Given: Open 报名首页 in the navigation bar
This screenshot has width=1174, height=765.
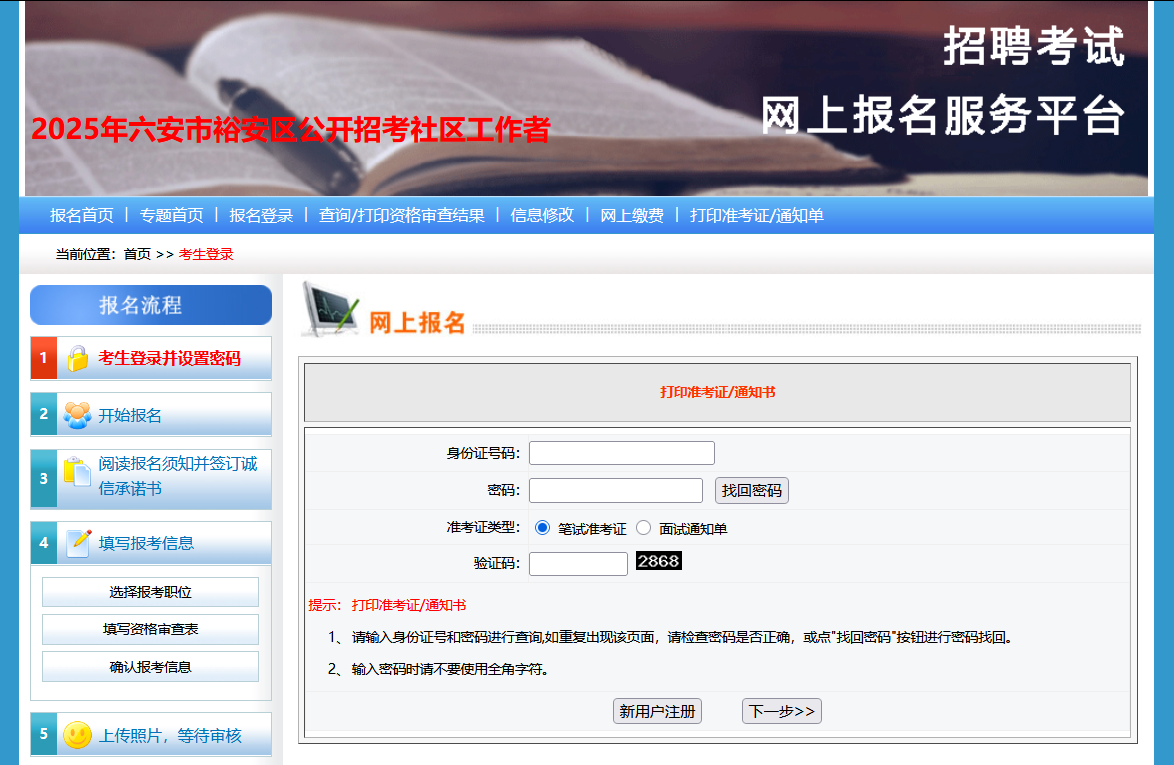Looking at the screenshot, I should (82, 215).
